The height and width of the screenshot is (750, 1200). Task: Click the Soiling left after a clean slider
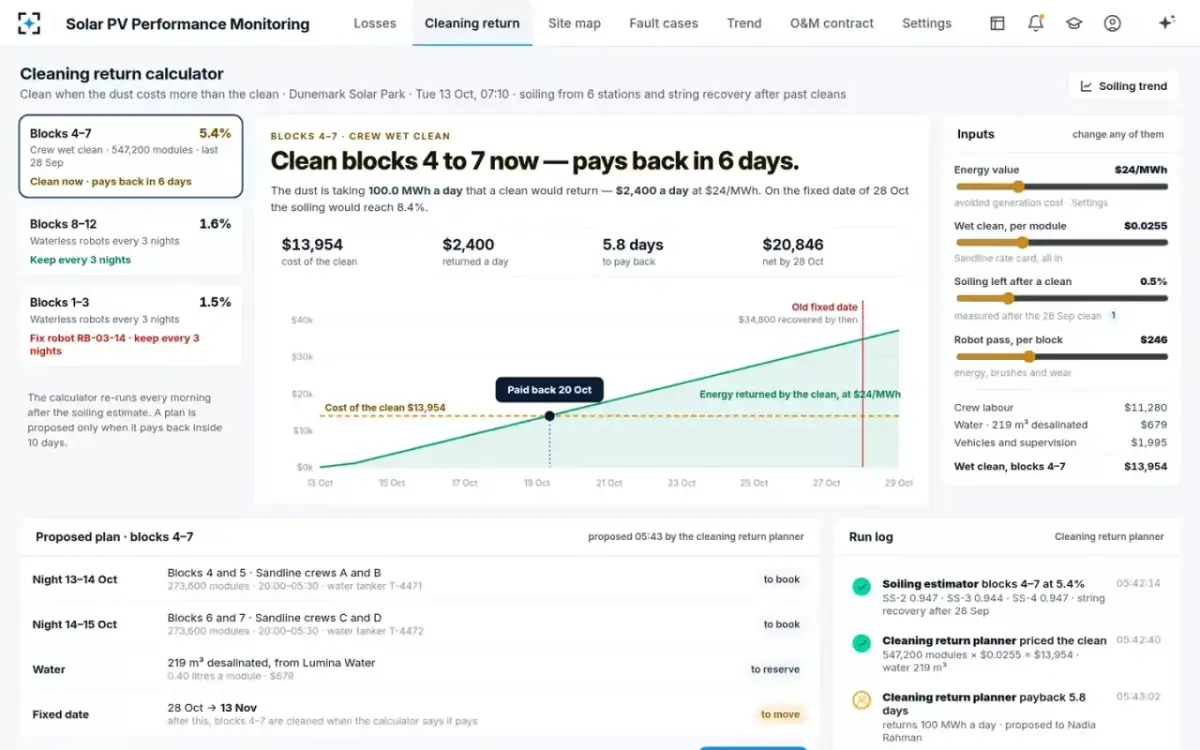tap(1061, 298)
